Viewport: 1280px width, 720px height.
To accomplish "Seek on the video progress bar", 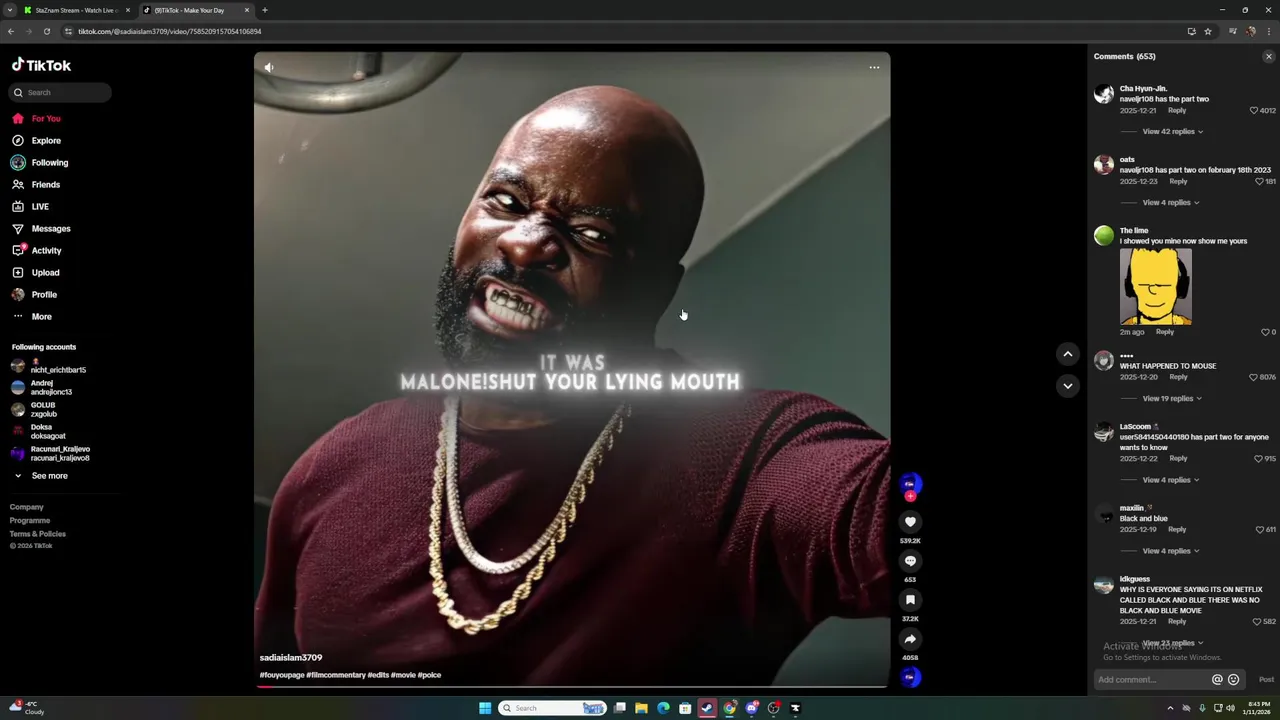I will (572, 687).
